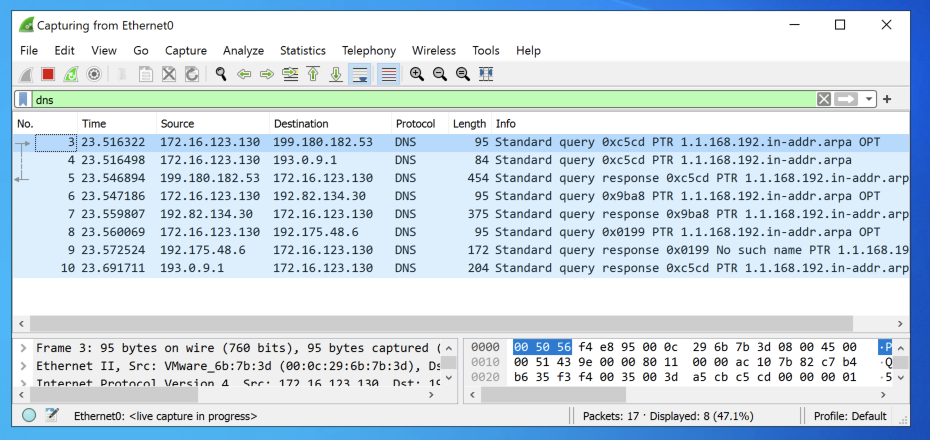930x440 pixels.
Task: Open capture file properties icon in status bar
Action: [x=52, y=415]
